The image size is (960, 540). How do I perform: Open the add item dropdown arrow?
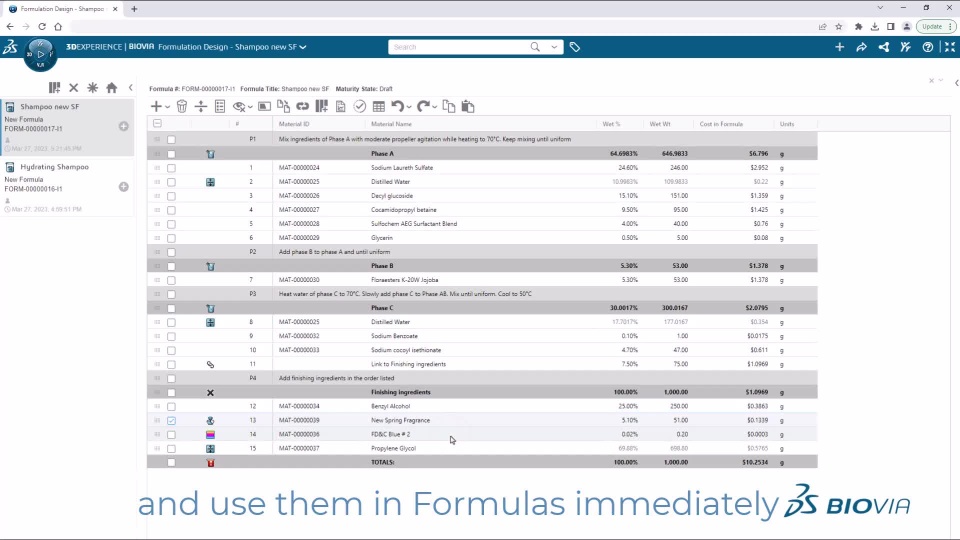click(167, 107)
